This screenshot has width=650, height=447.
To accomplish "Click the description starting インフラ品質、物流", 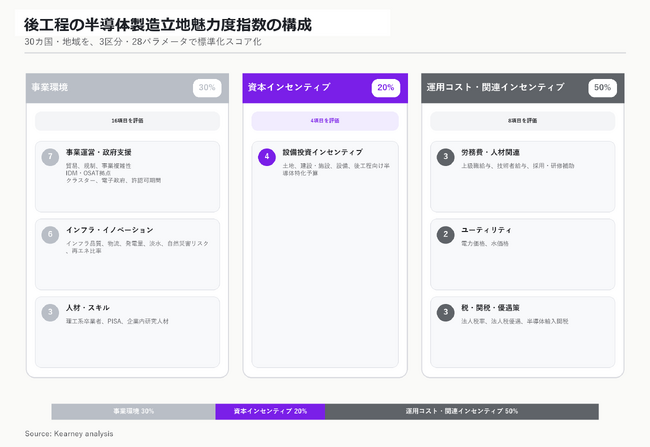I will [137, 247].
